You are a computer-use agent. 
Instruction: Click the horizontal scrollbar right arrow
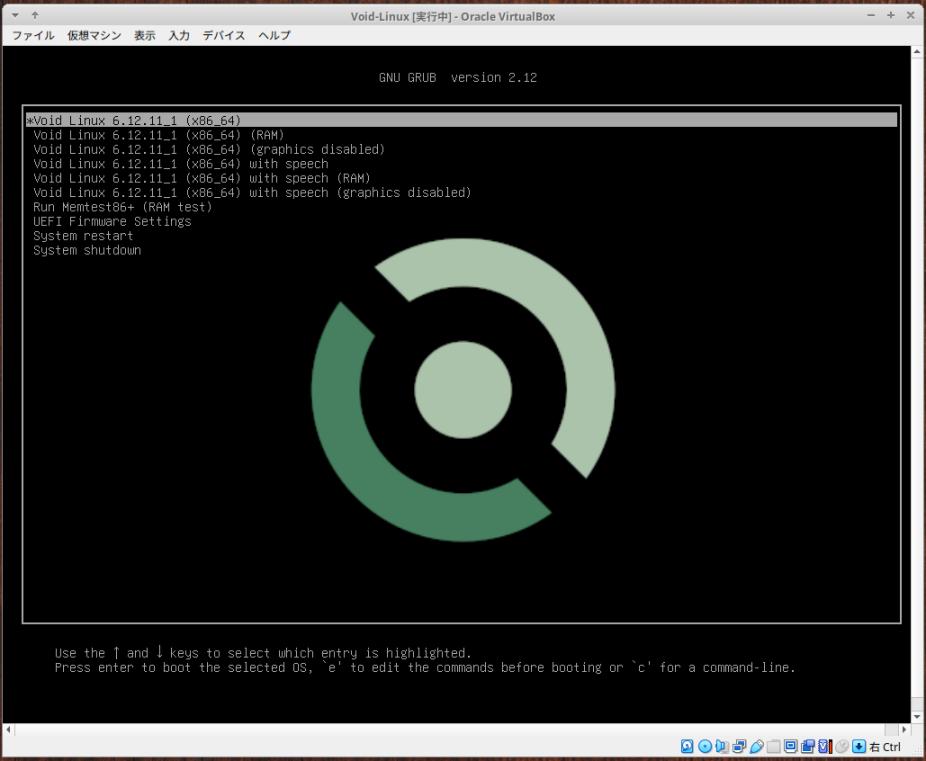[x=904, y=730]
